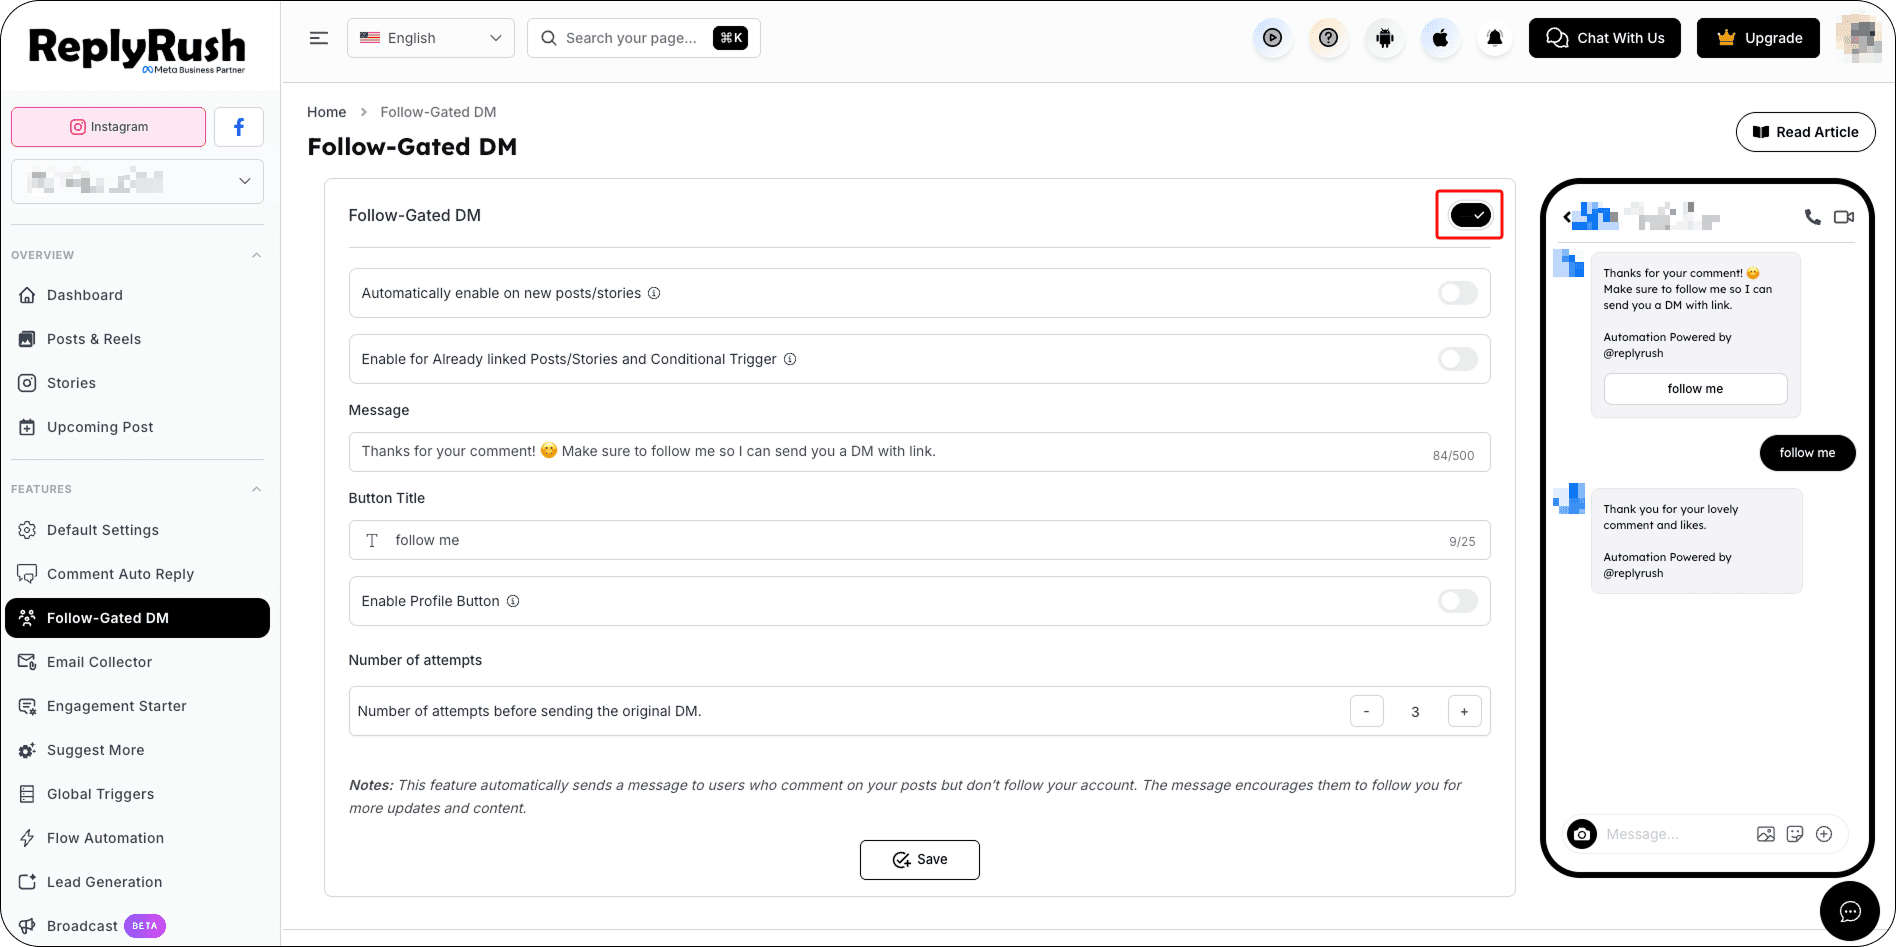This screenshot has height=947, width=1896.
Task: Turn off the Follow-Gated DM main toggle
Action: tap(1470, 215)
